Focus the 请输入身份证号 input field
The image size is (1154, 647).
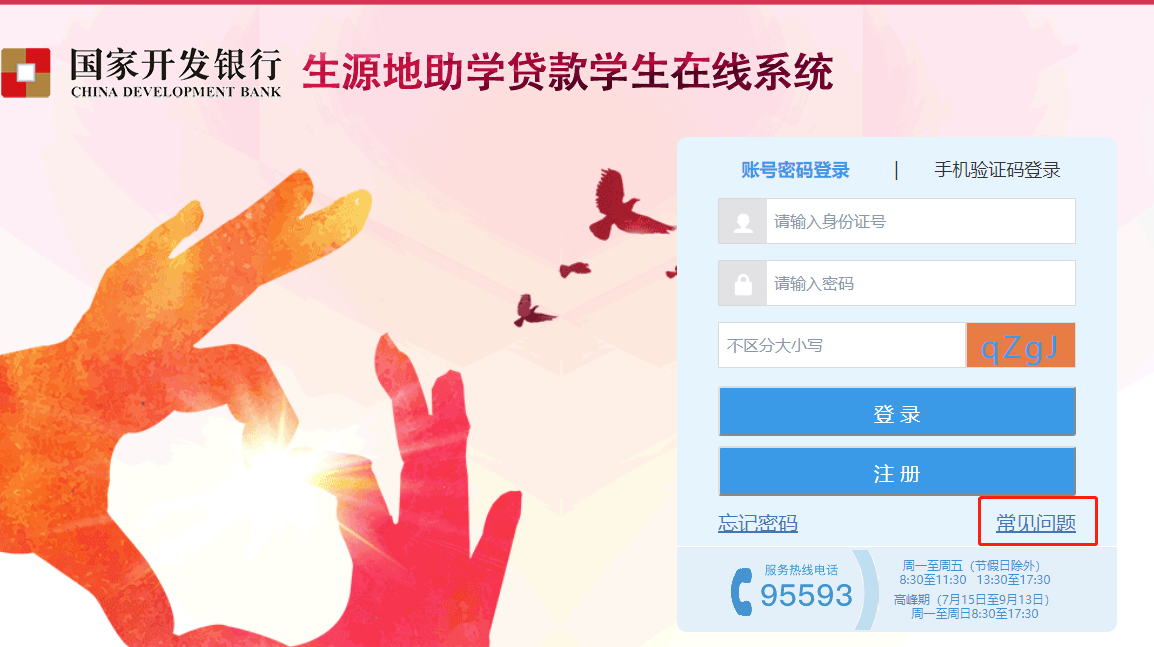(920, 222)
